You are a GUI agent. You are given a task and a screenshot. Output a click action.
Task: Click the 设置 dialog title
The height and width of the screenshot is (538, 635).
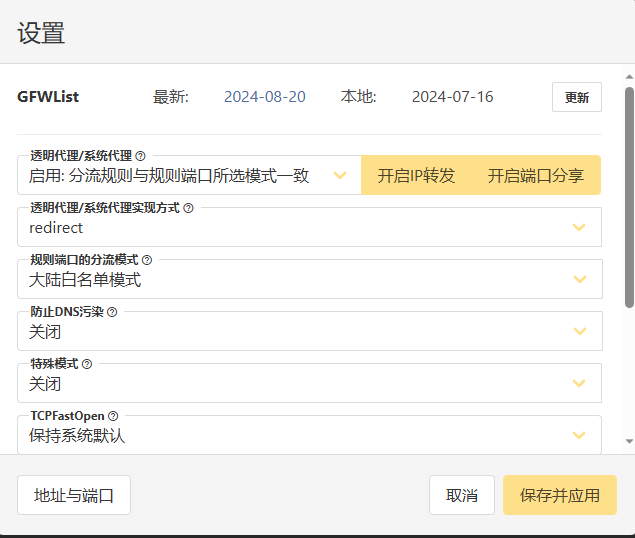click(x=41, y=33)
